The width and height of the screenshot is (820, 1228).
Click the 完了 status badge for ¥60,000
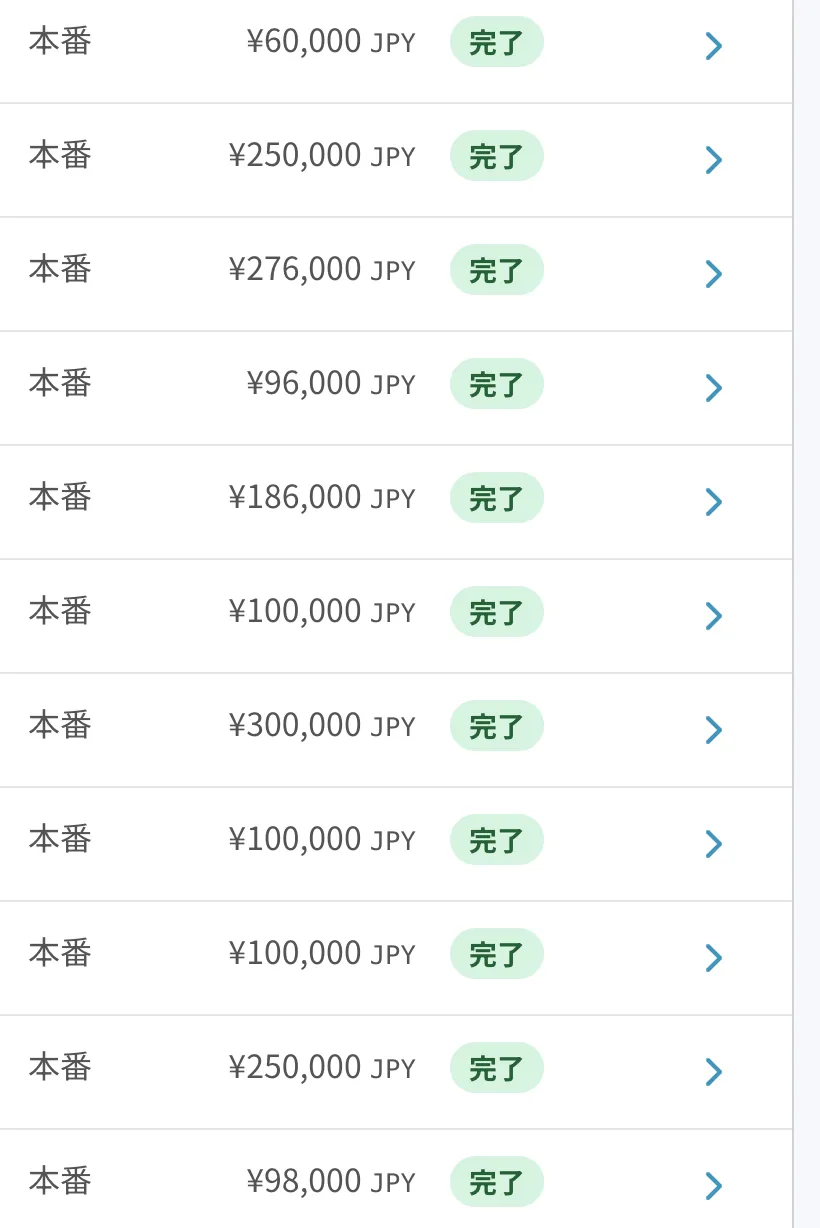pos(496,43)
